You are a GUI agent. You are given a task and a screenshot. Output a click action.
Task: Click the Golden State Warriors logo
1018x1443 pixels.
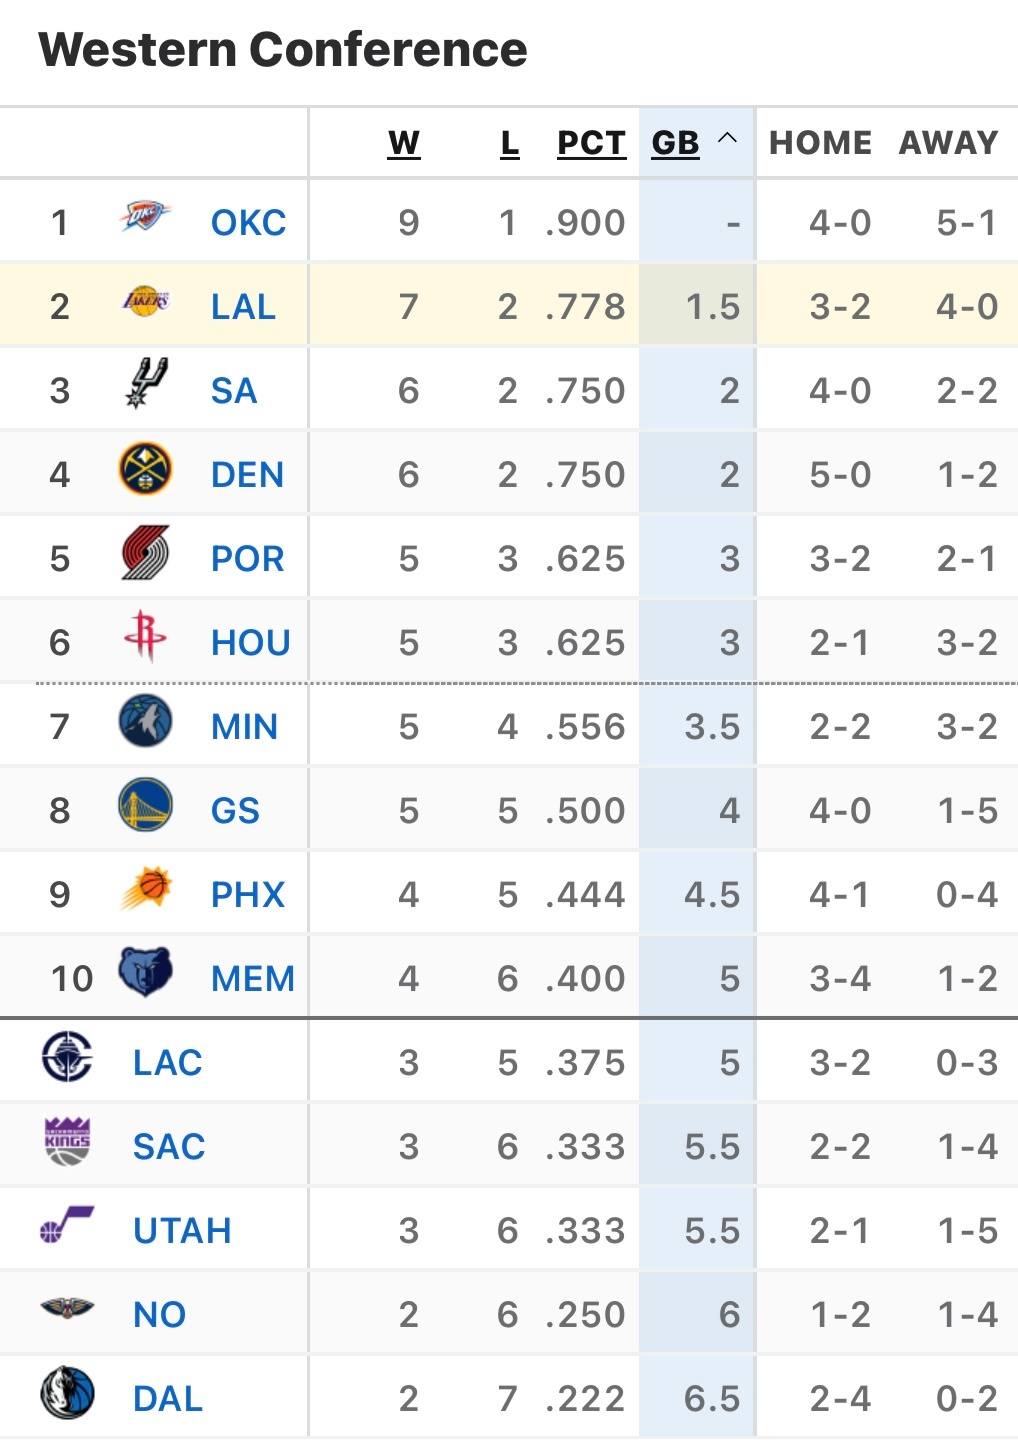click(145, 806)
